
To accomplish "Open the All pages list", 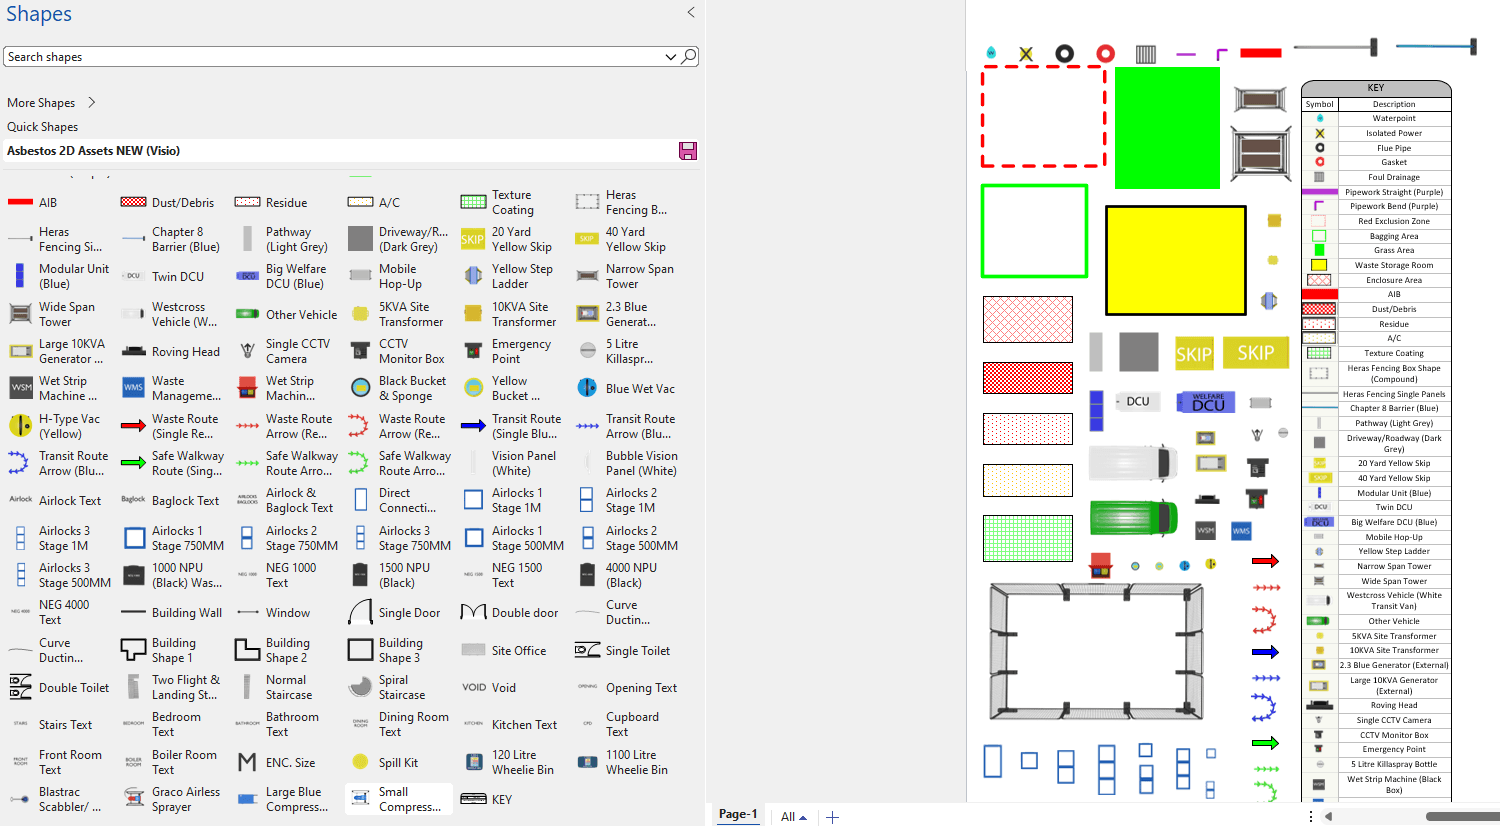I will point(794,816).
